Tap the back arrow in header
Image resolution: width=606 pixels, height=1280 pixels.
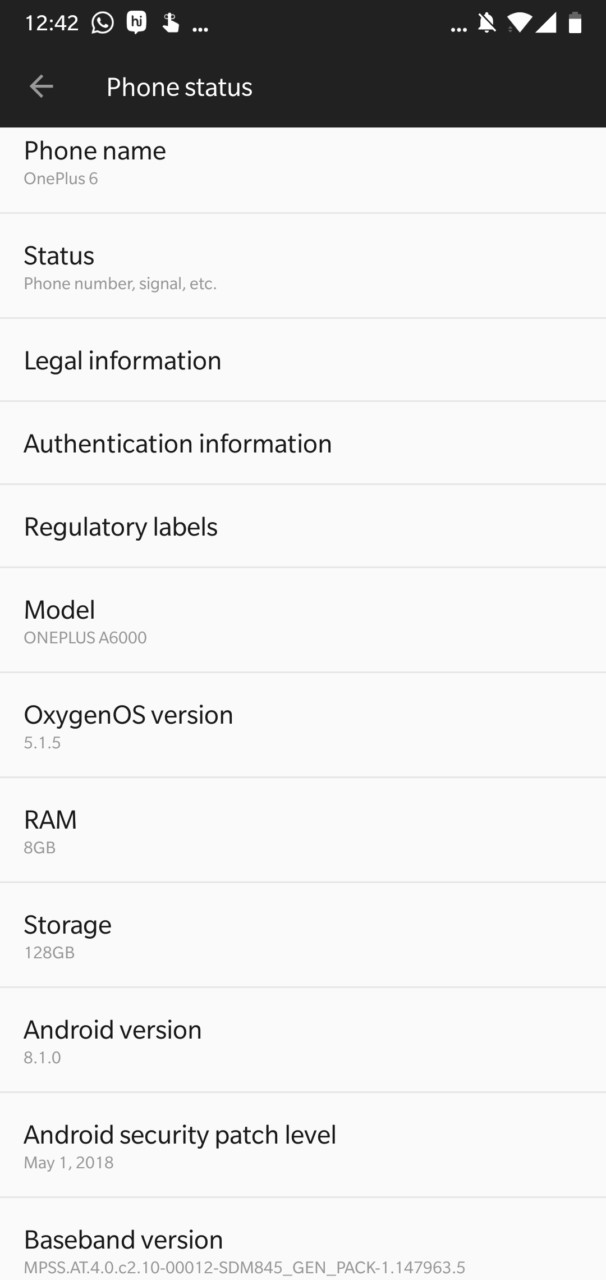41,87
